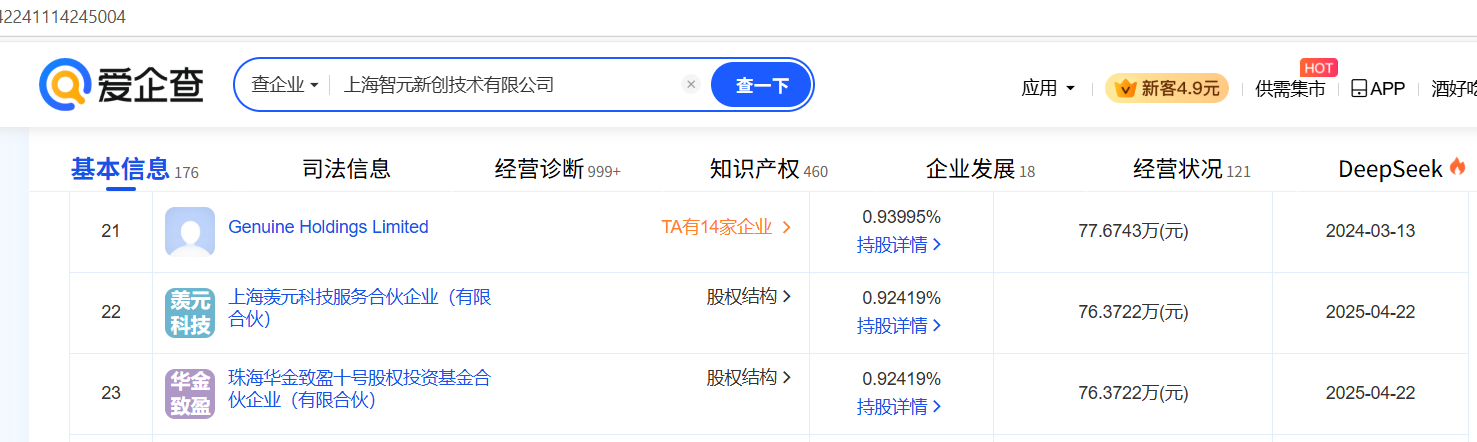This screenshot has height=442, width=1477.
Task: Switch to the 知识产权 tab
Action: [769, 169]
